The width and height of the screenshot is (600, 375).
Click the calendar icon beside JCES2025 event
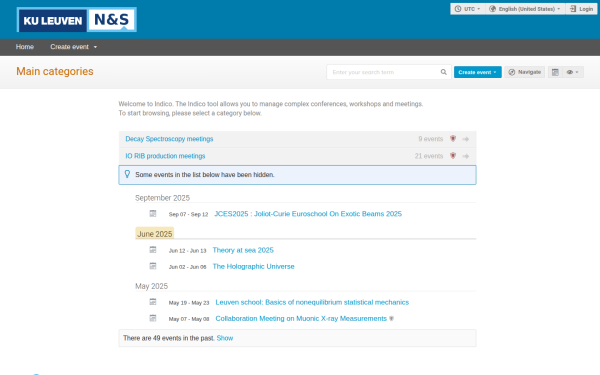pos(153,214)
